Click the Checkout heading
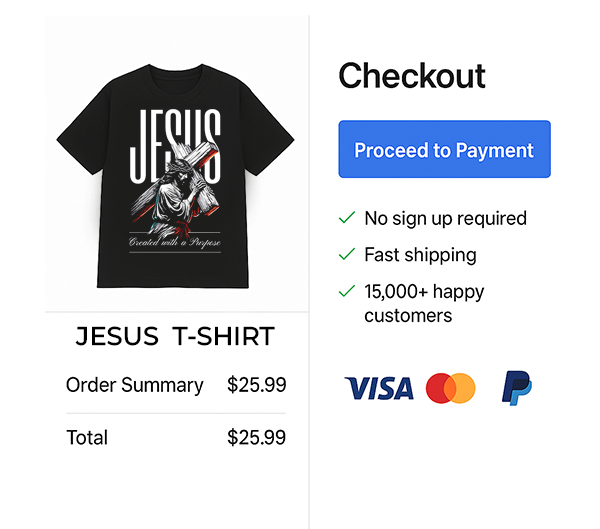 [412, 76]
